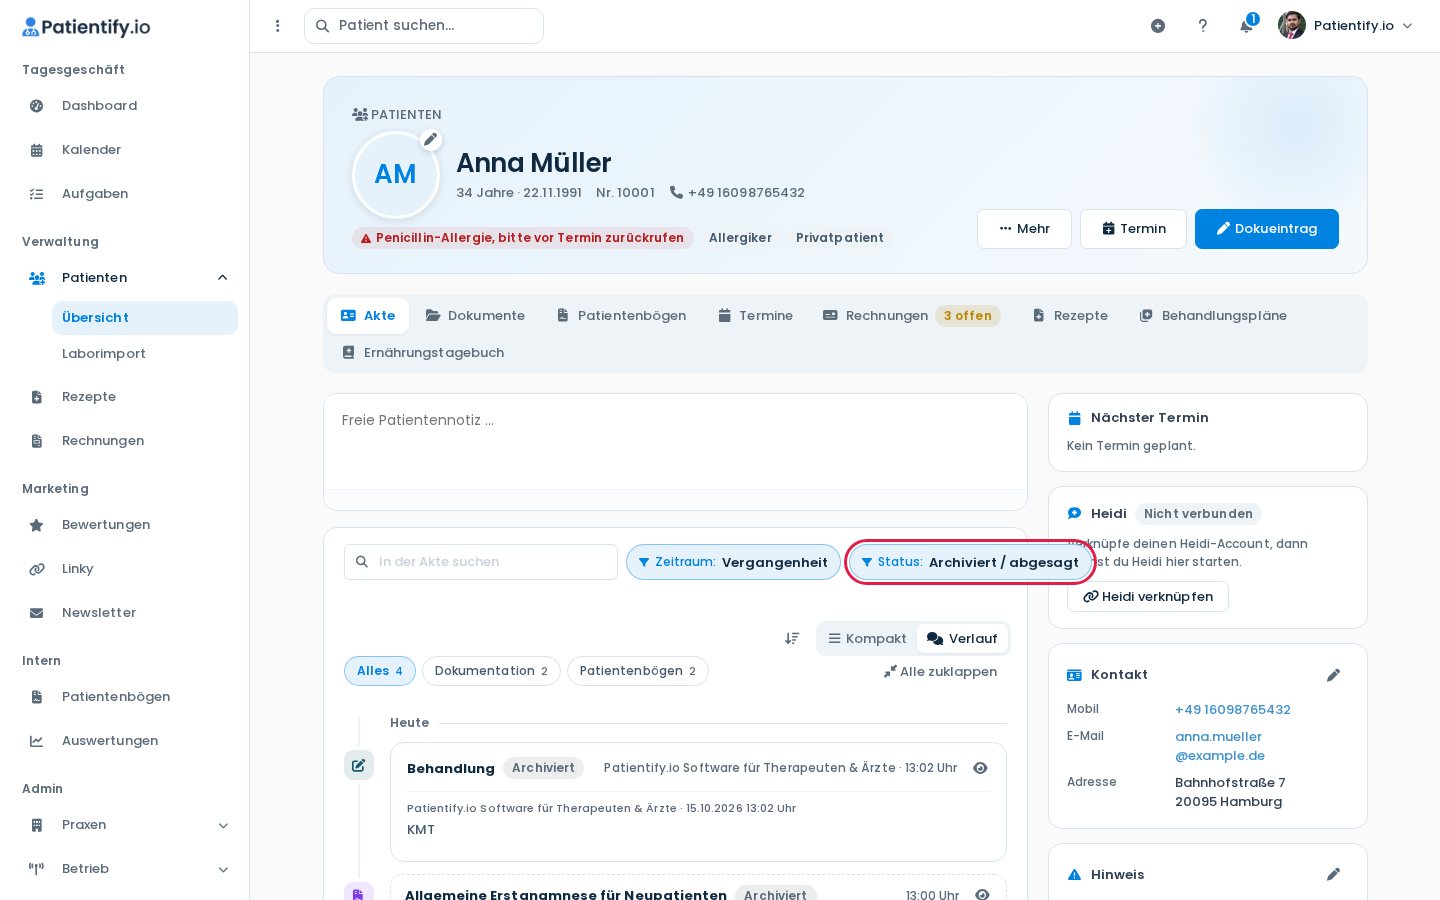Open Dashboard from the sidebar
The width and height of the screenshot is (1440, 900).
[125, 106]
